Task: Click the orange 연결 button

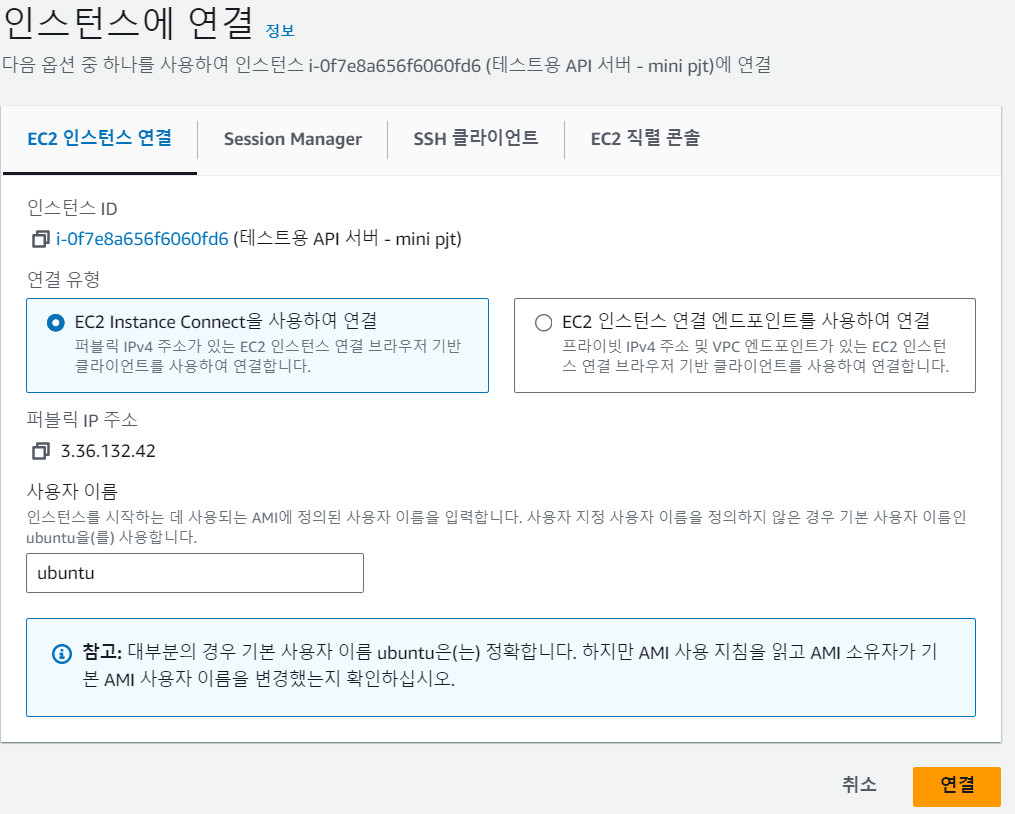Action: [957, 785]
